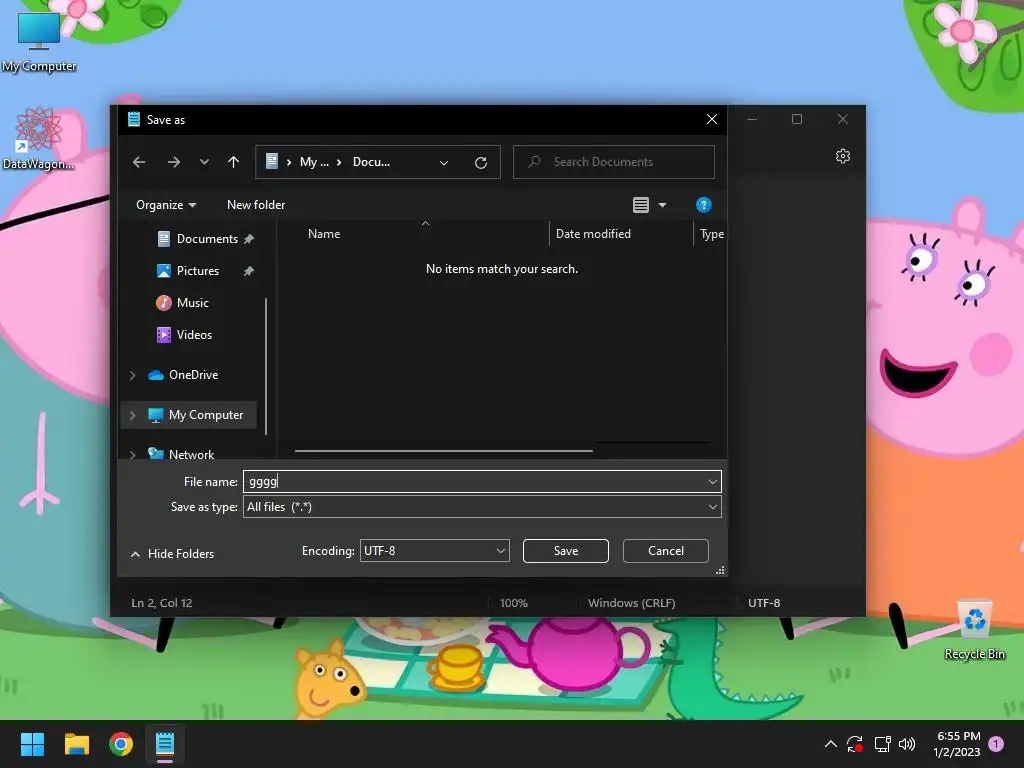Click UTF-8 in Notepad status bar
Screen dimensions: 1024x768
tap(763, 603)
